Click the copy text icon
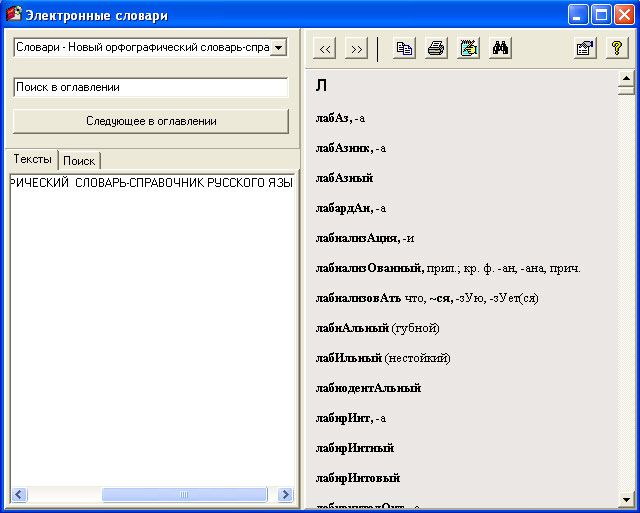 [x=404, y=49]
